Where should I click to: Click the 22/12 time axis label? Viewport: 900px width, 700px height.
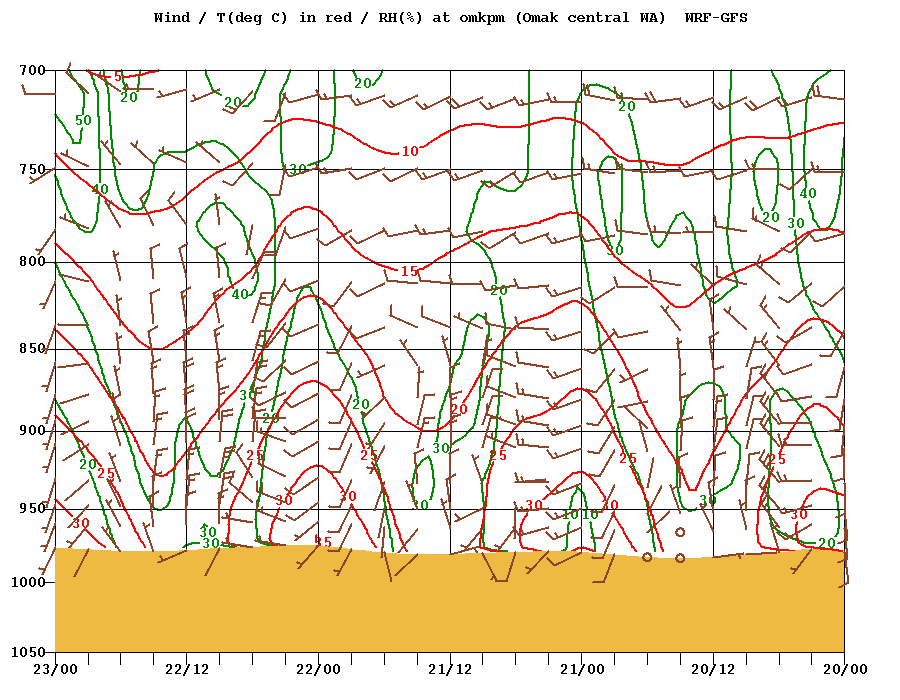coord(187,670)
